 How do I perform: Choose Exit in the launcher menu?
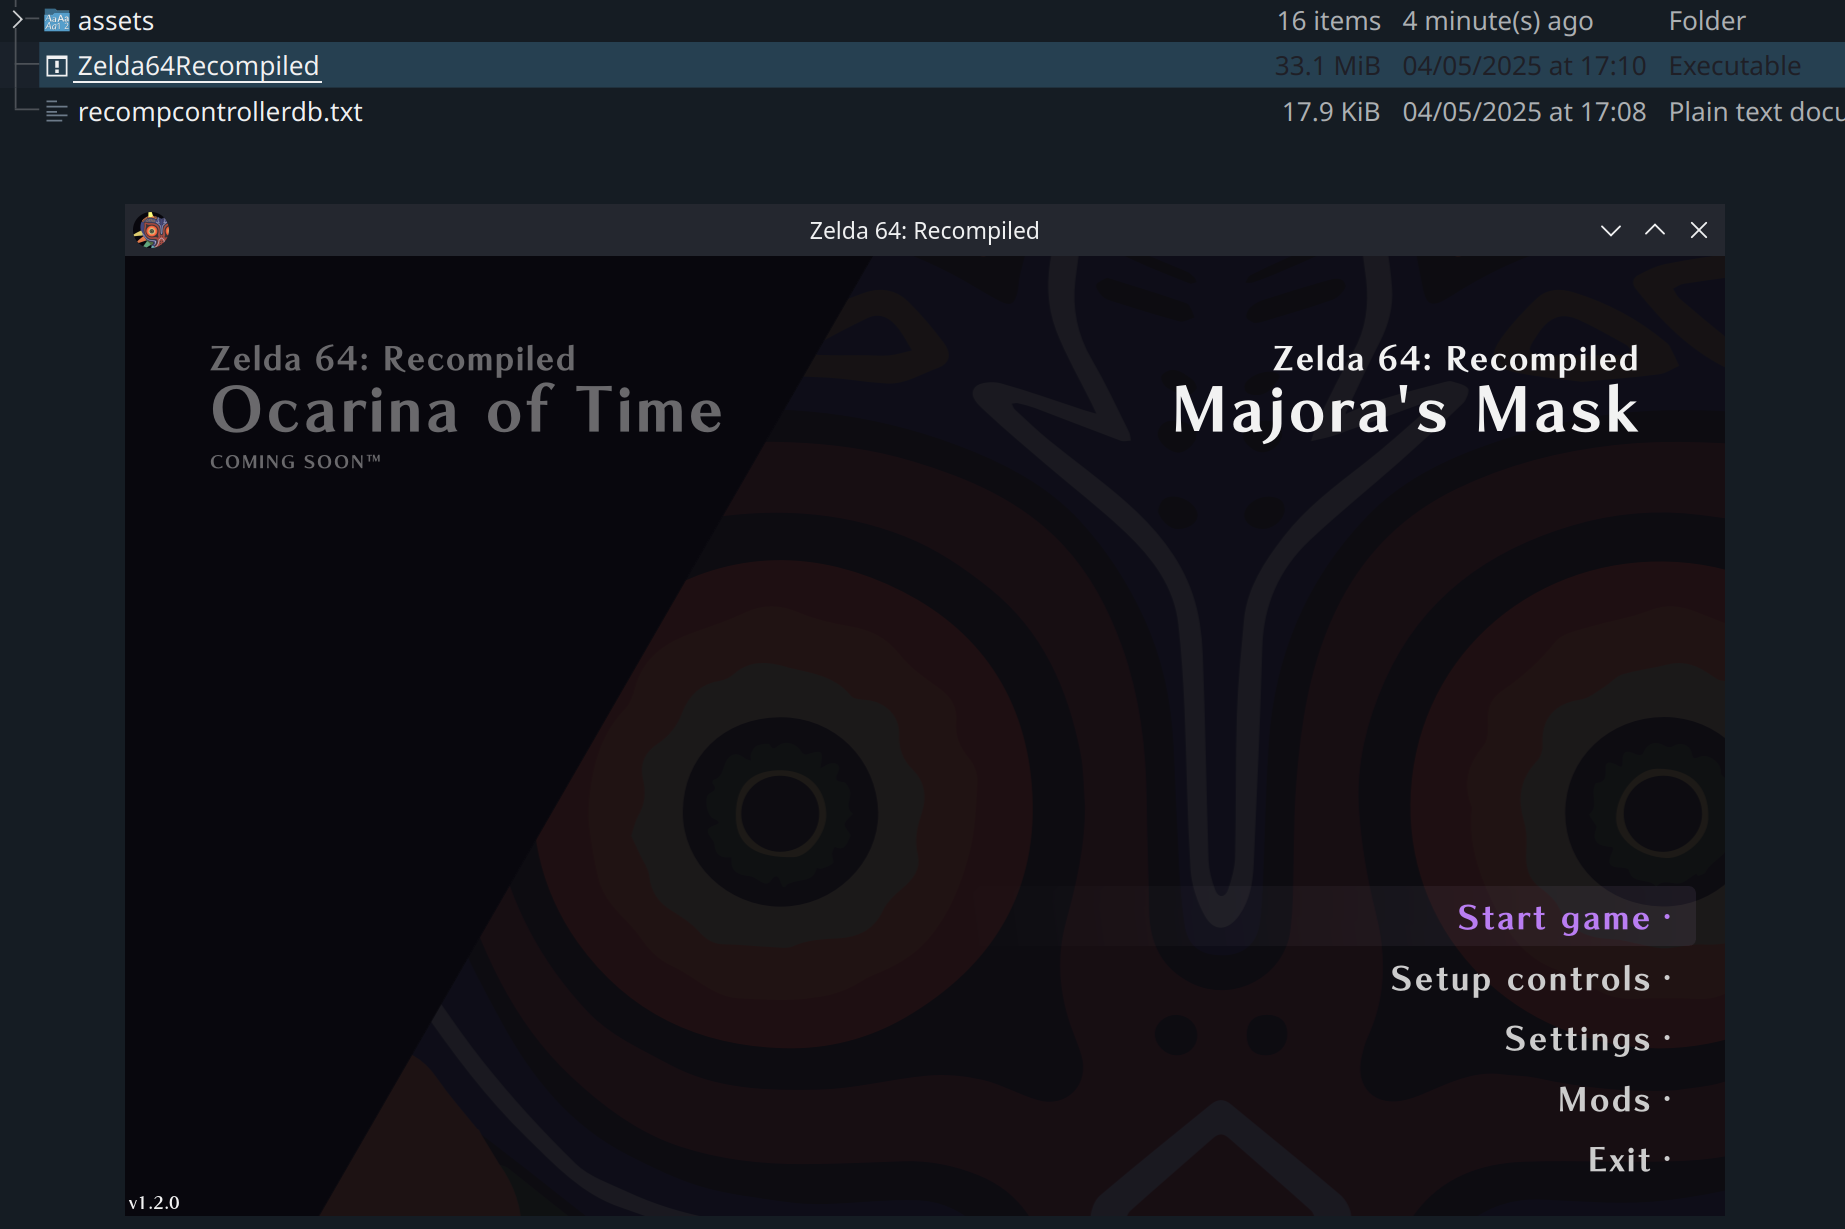tap(1619, 1159)
